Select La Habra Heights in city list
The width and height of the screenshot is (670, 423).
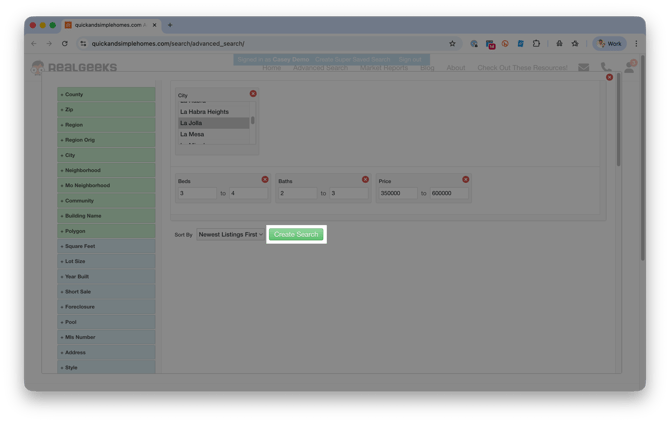pos(214,112)
